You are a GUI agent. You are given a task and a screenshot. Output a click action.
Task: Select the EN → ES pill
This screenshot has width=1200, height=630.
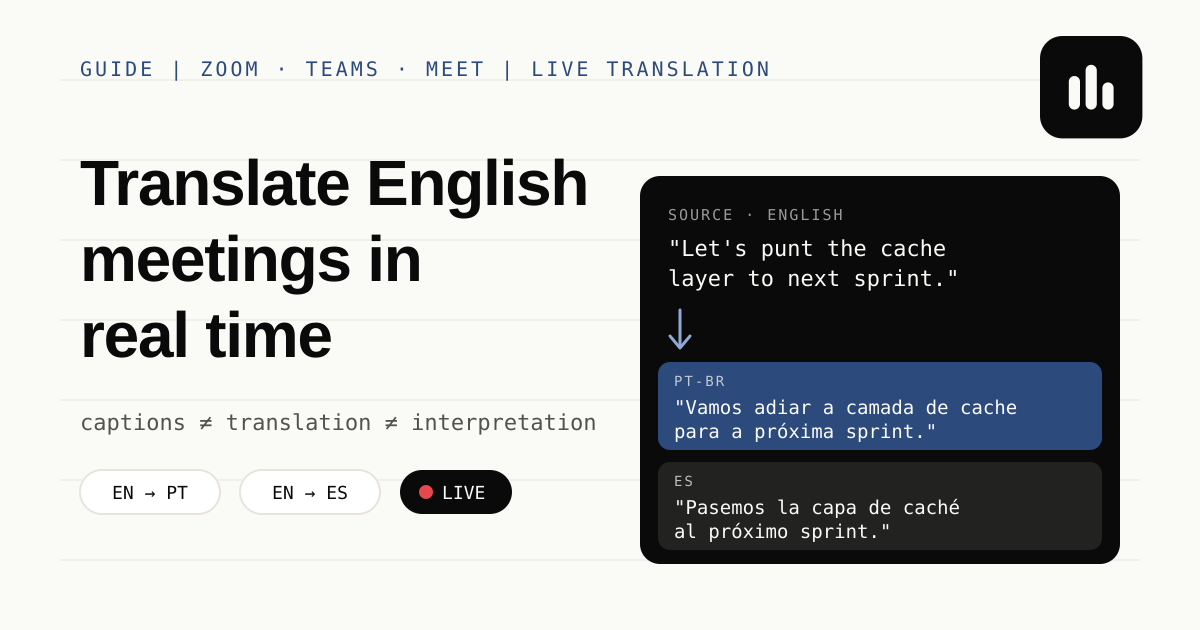coord(310,492)
